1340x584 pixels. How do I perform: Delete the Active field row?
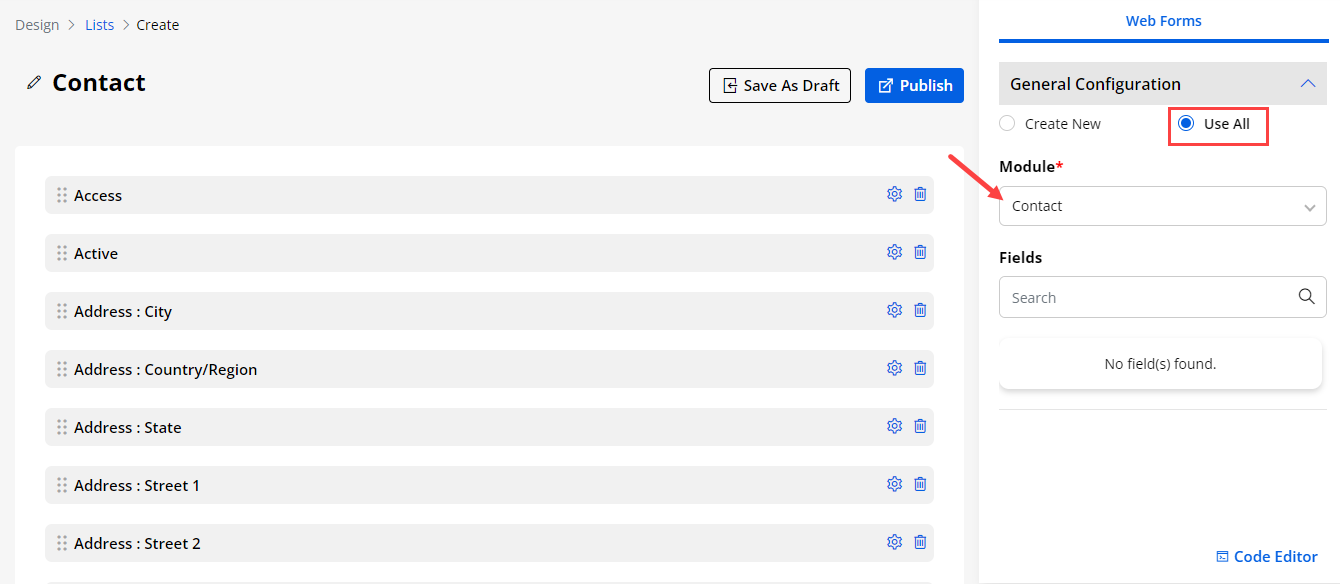[x=920, y=253]
